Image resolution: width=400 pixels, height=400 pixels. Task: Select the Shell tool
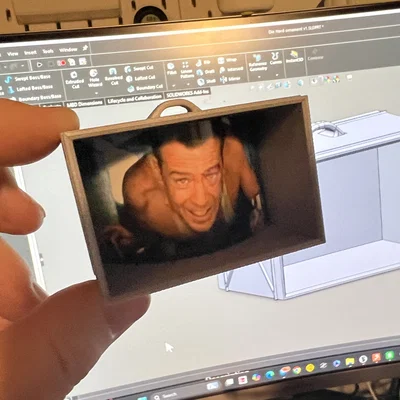click(x=207, y=81)
